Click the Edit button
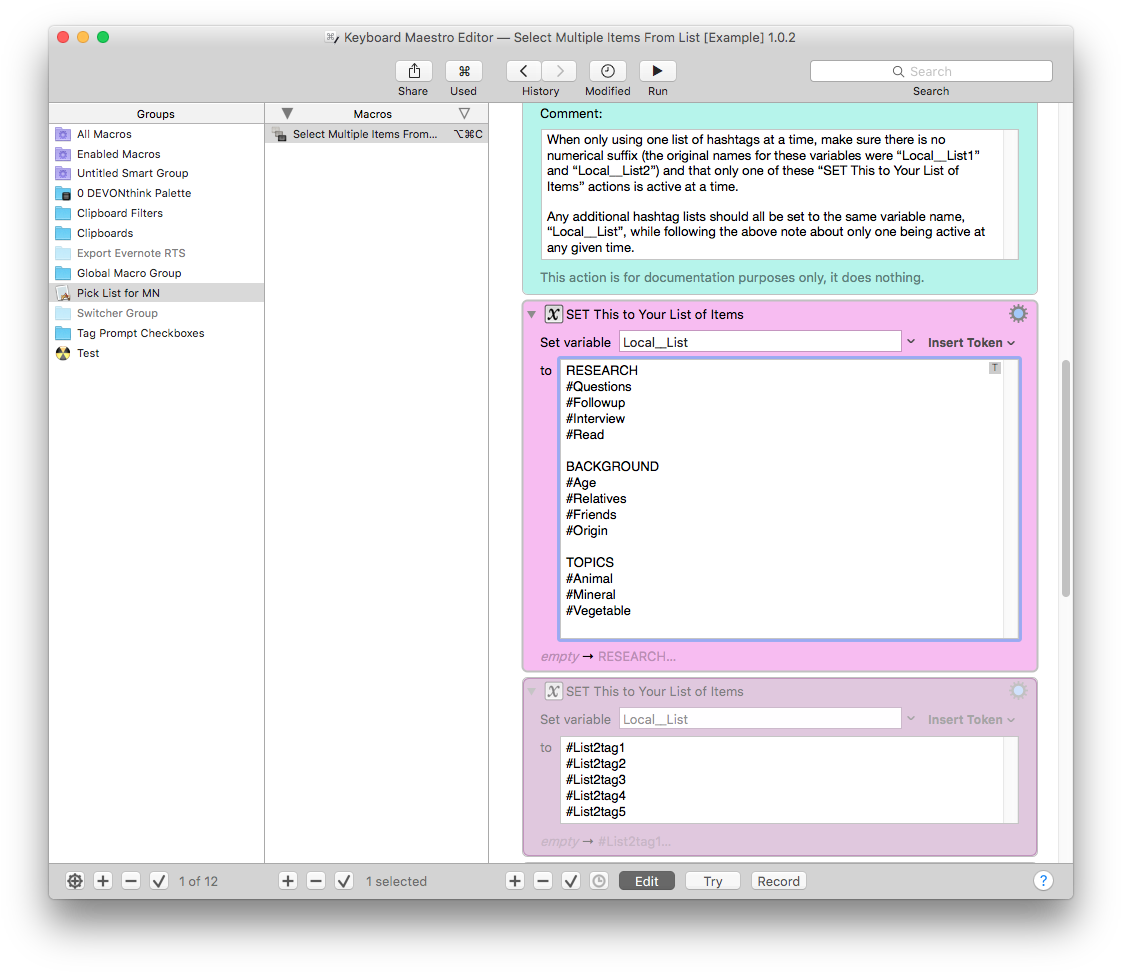Image resolution: width=1121 pixels, height=972 pixels. (646, 881)
